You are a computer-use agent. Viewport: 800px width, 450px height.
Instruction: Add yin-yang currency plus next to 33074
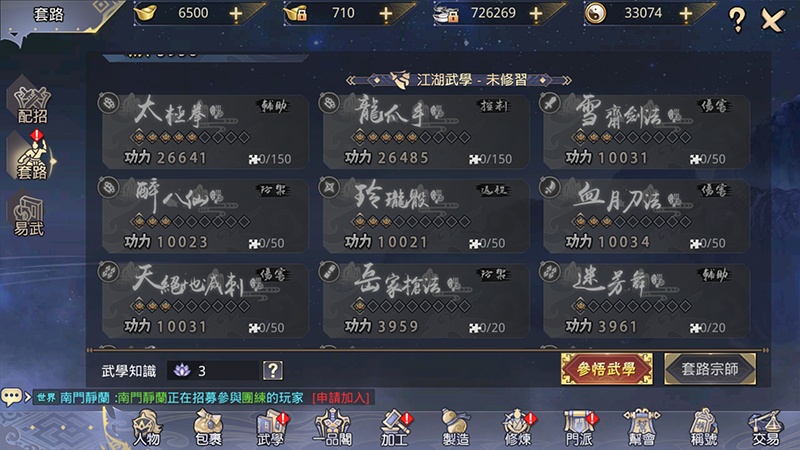(x=686, y=14)
